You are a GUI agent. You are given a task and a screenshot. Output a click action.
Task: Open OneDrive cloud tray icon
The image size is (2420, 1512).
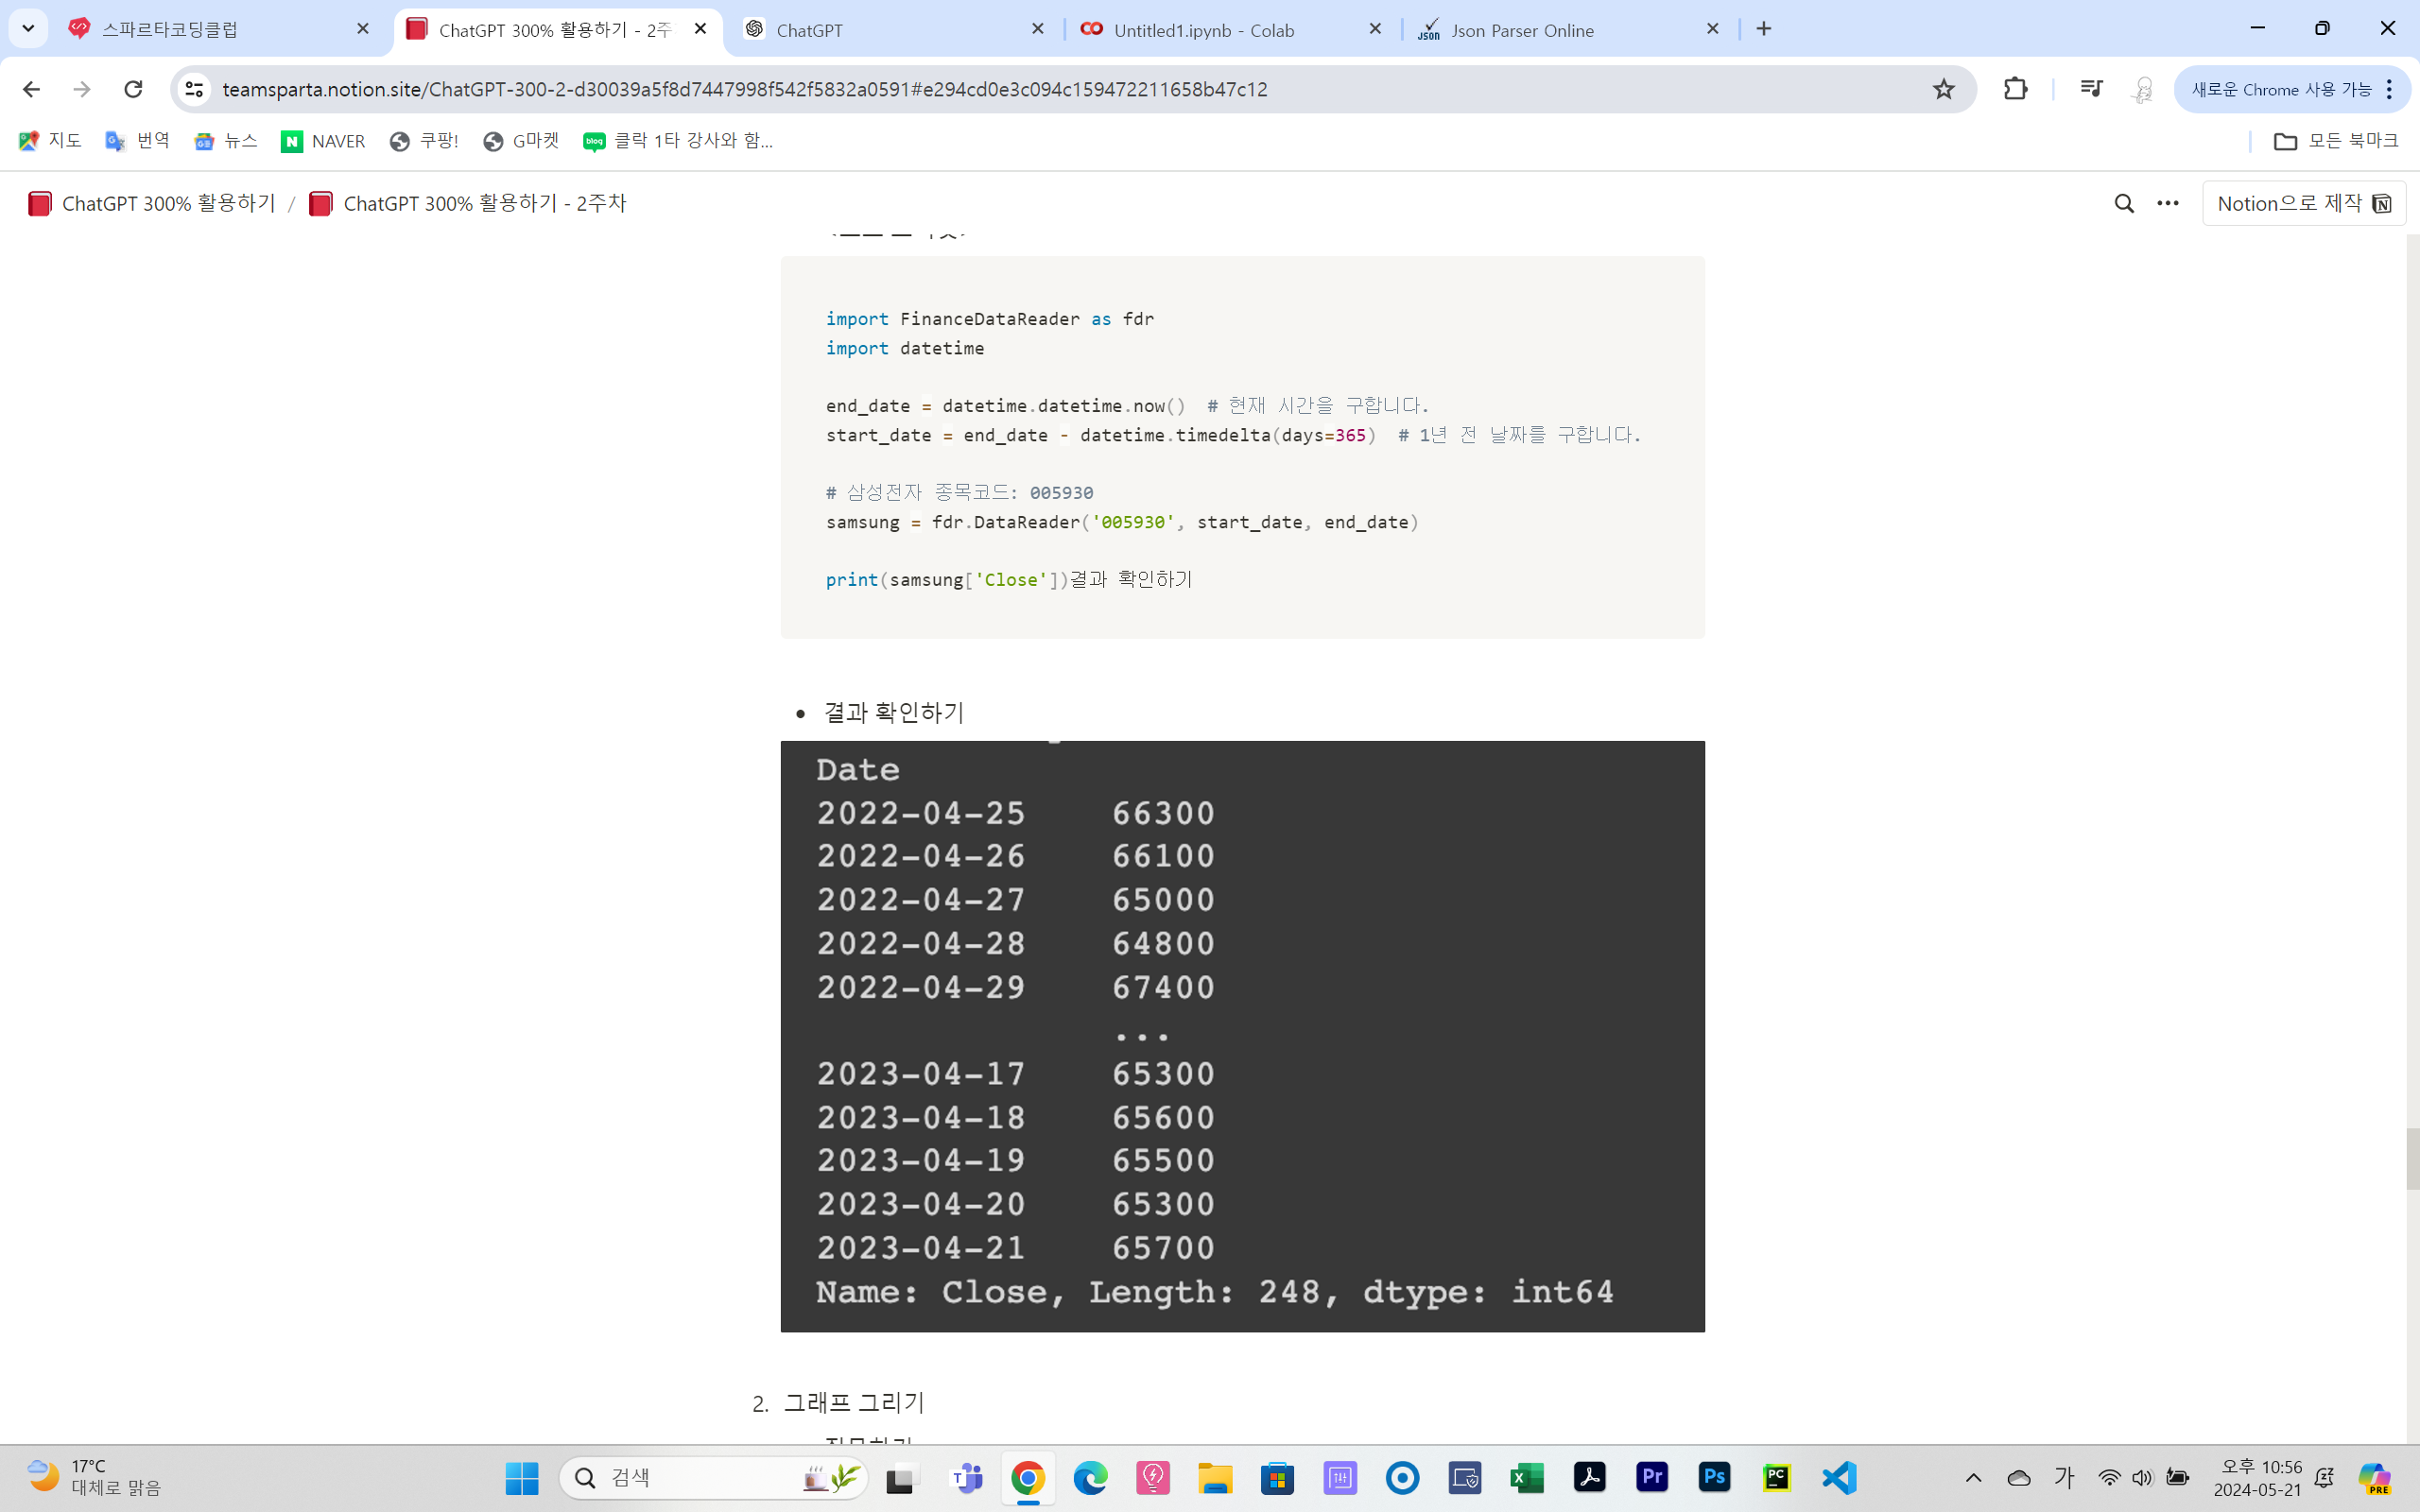pos(2019,1478)
